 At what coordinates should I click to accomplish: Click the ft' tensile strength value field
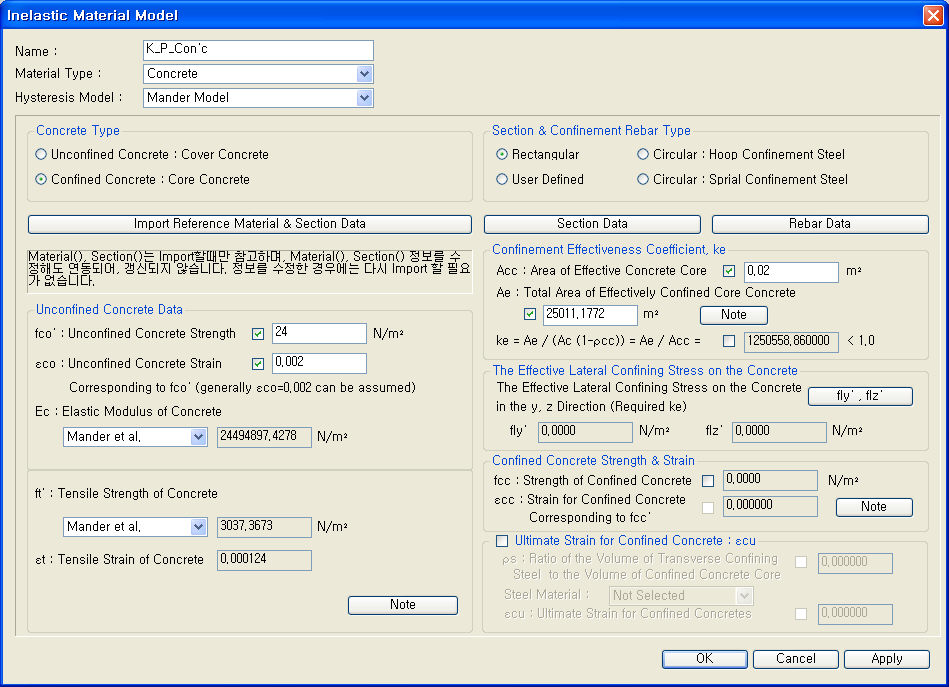(264, 527)
